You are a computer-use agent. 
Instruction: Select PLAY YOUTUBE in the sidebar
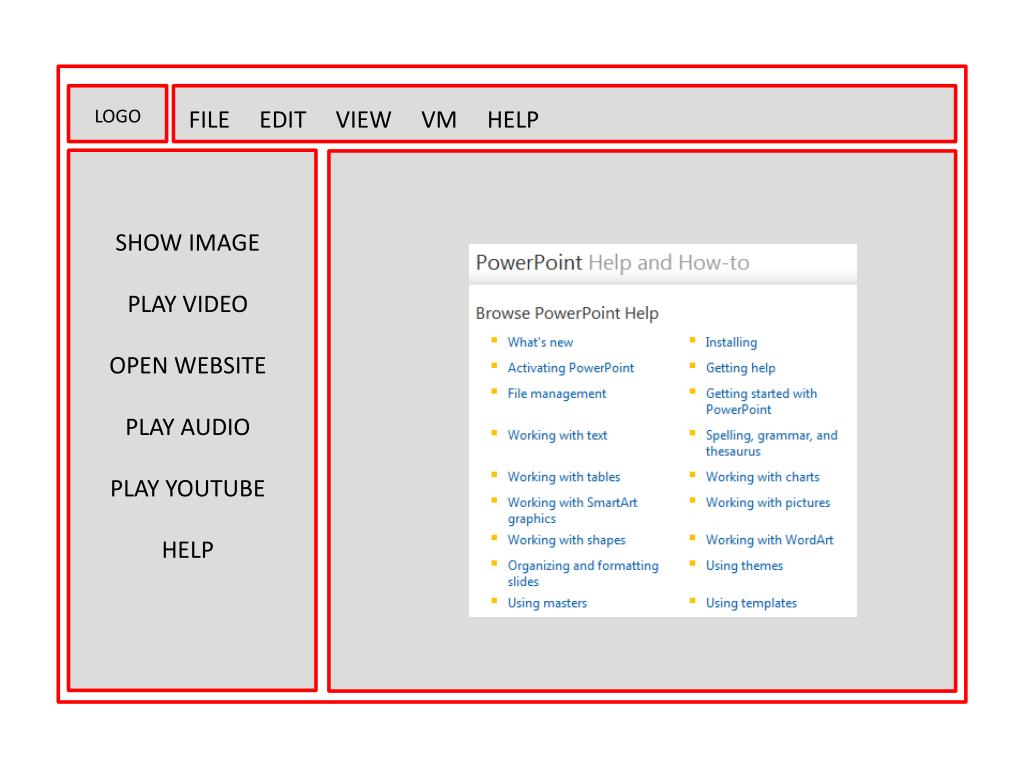point(187,488)
